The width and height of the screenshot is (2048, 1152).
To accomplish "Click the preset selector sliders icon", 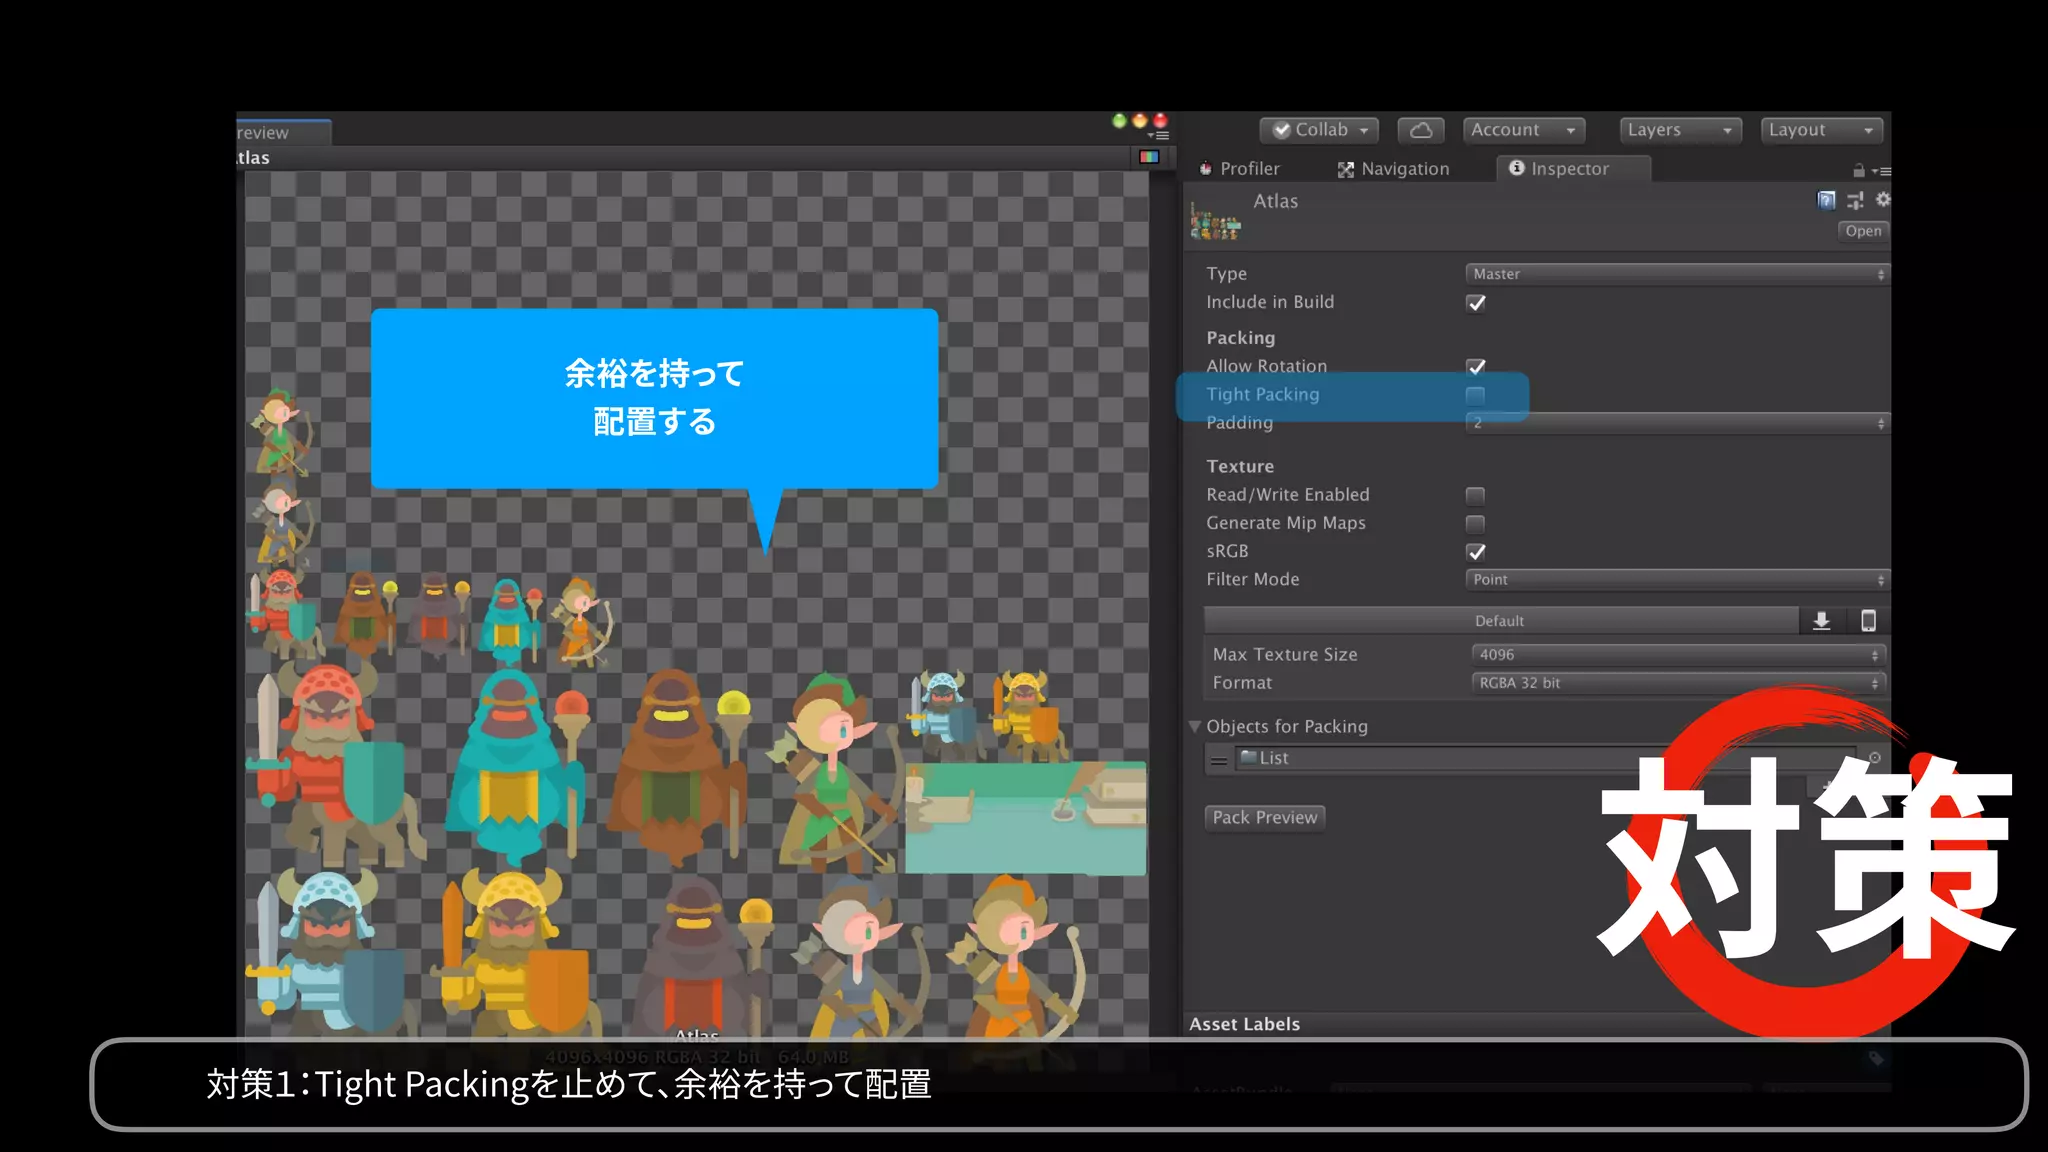I will (1855, 200).
